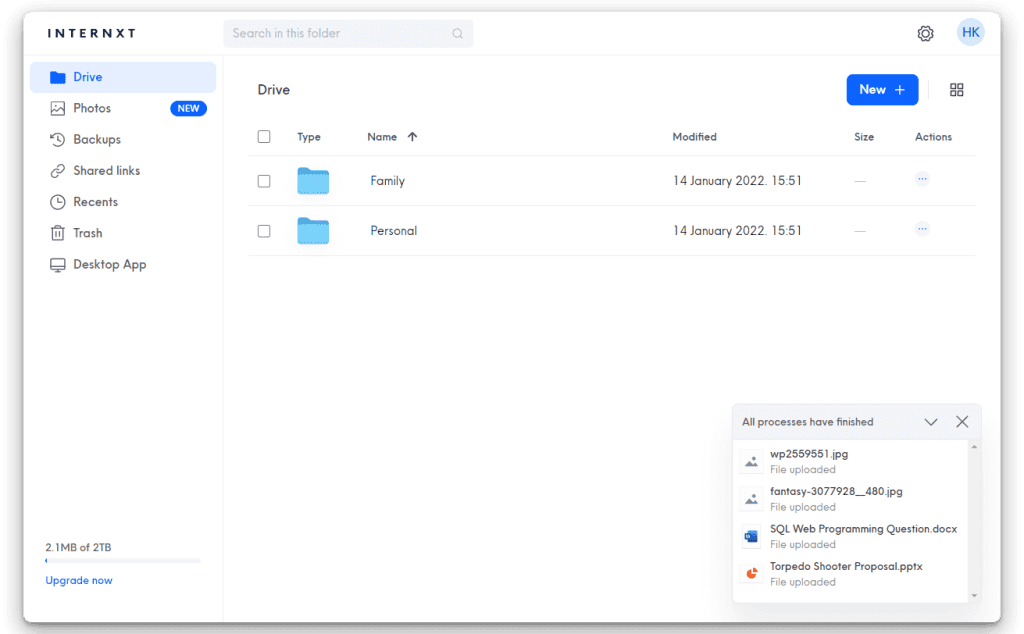Image resolution: width=1024 pixels, height=634 pixels.
Task: Toggle the select-all checkbox in header
Action: (264, 137)
